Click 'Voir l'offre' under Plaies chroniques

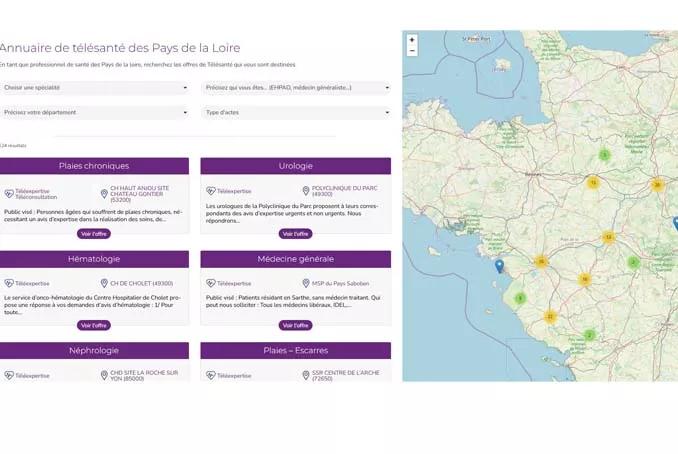point(94,233)
